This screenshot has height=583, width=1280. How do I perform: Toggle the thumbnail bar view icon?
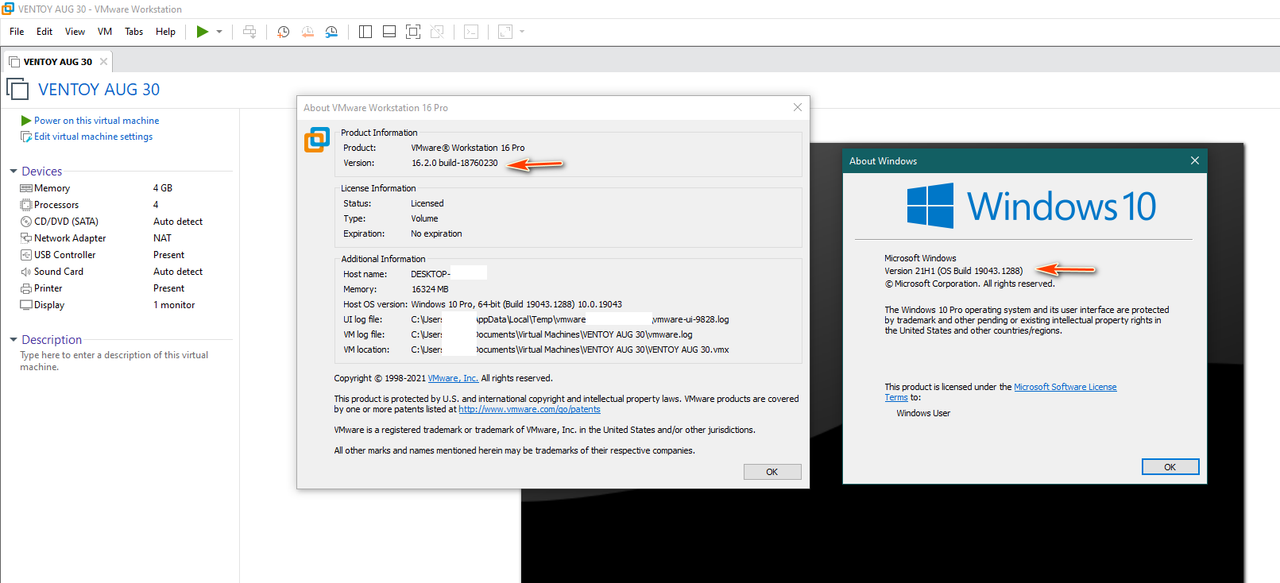point(389,32)
